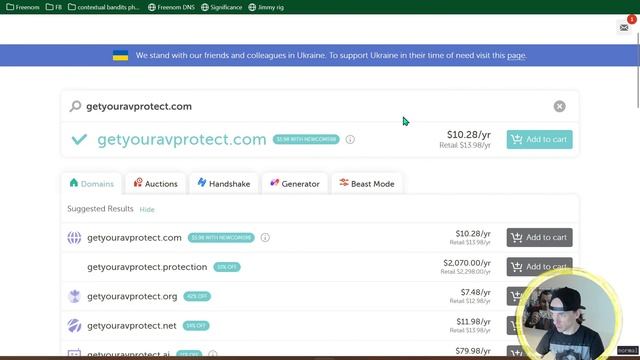
Task: Click discount badge on .protection row
Action: (x=227, y=267)
